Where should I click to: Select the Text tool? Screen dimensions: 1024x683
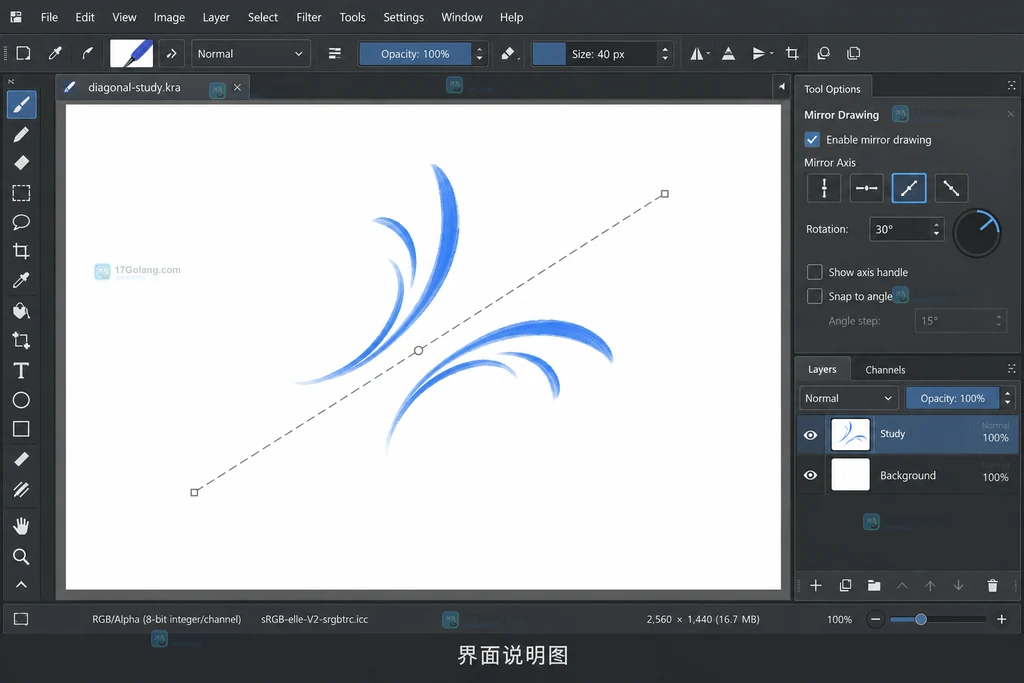[x=22, y=370]
